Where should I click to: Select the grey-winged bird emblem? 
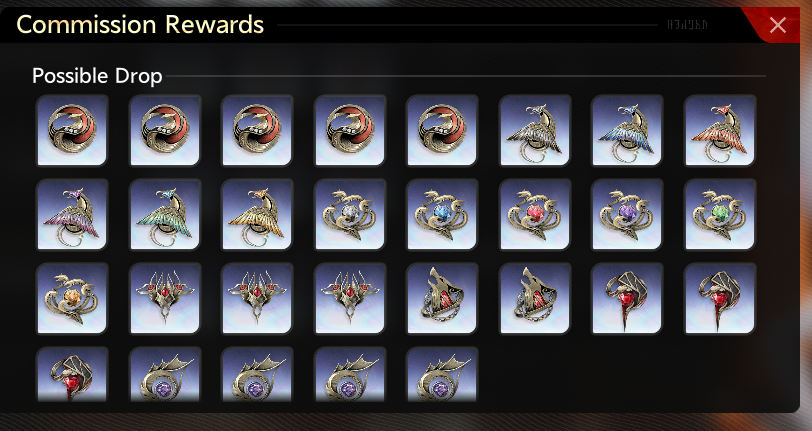534,131
